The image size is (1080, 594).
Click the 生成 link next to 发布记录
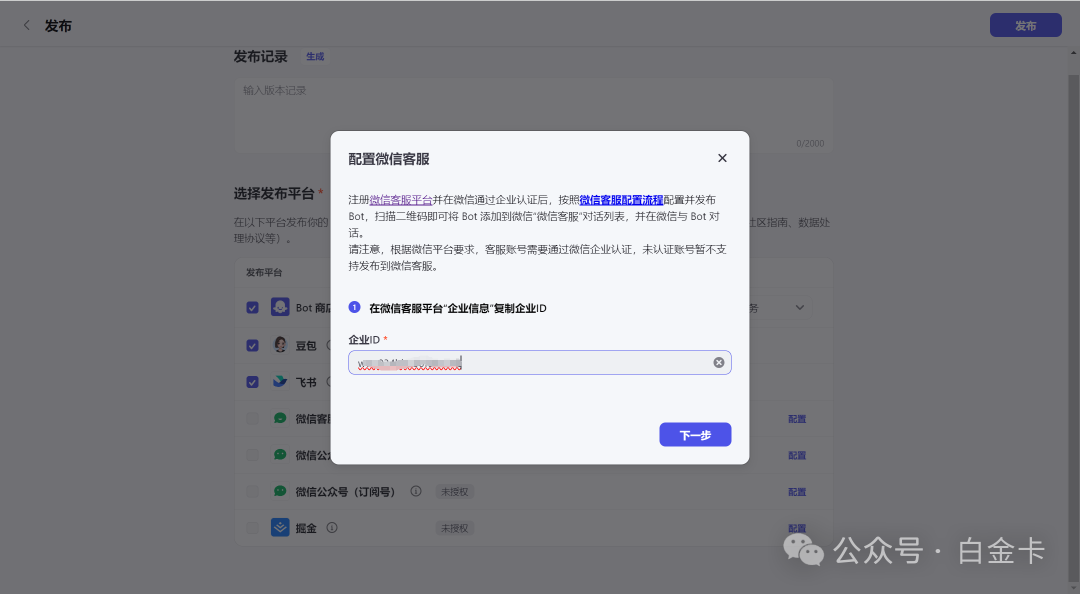(x=315, y=57)
